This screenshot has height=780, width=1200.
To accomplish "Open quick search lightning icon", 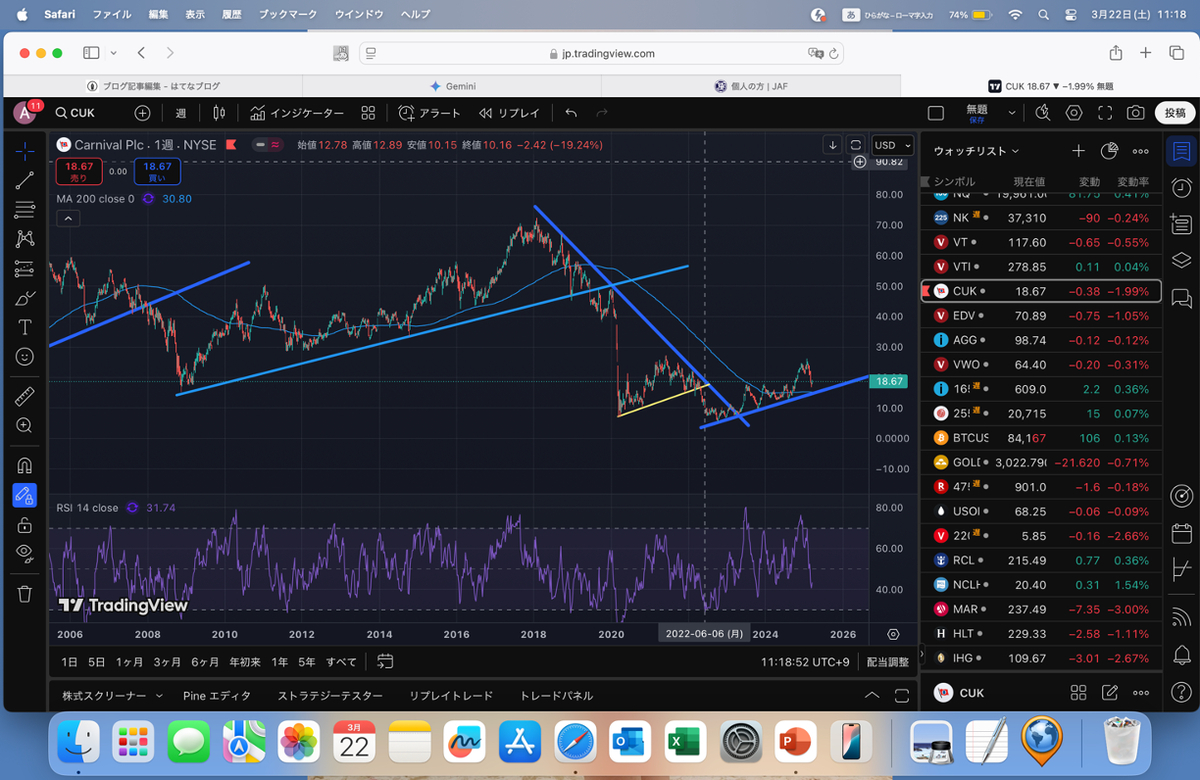I will click(1043, 113).
